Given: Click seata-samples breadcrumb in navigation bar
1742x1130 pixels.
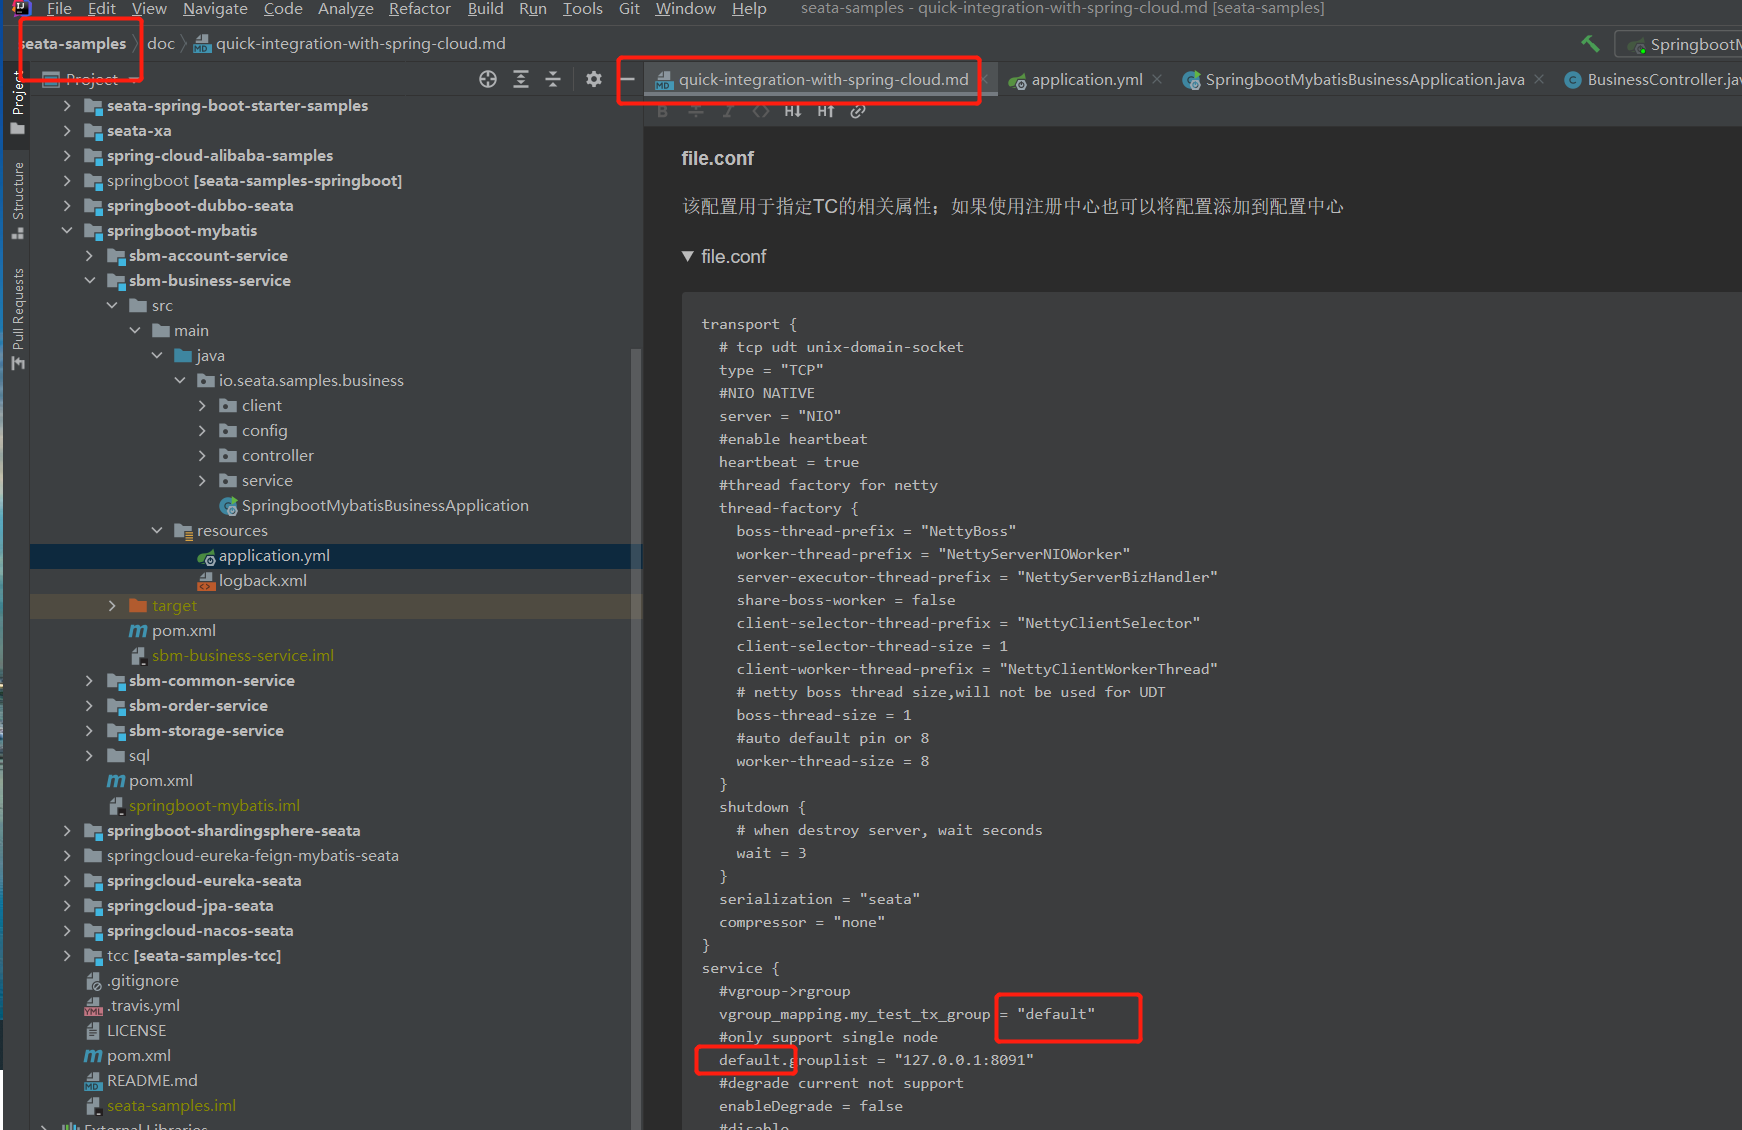Looking at the screenshot, I should tap(73, 44).
